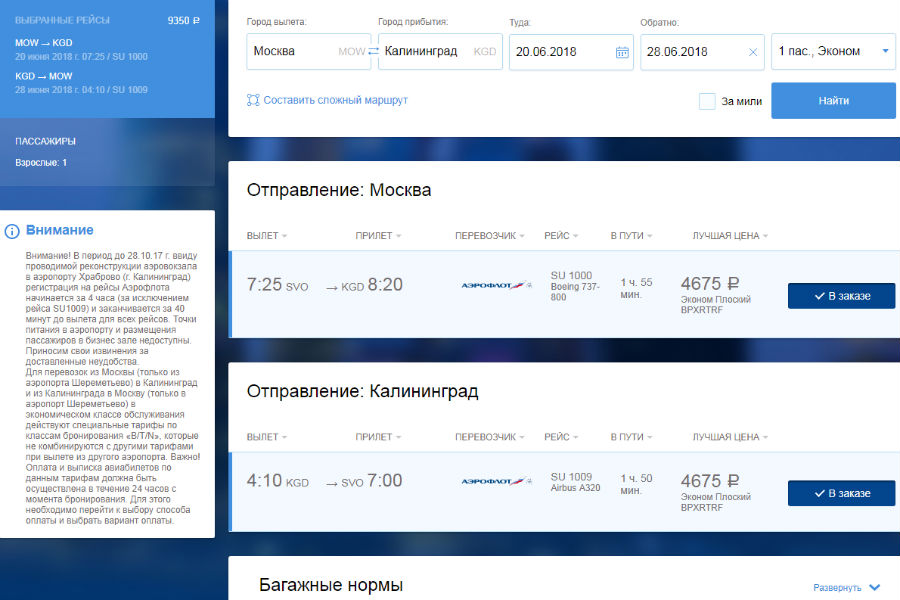The height and width of the screenshot is (600, 900).
Task: Sort Moscow flights by Лучшая цена
Action: click(734, 236)
